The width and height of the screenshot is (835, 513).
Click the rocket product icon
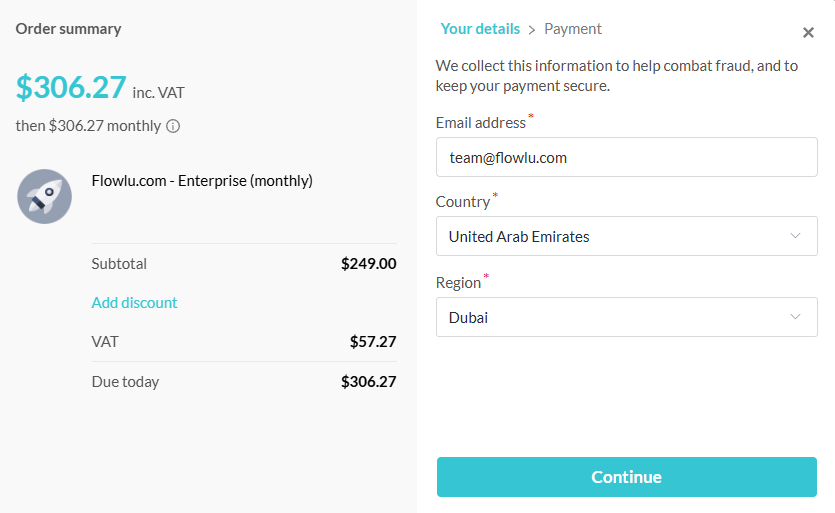(44, 197)
